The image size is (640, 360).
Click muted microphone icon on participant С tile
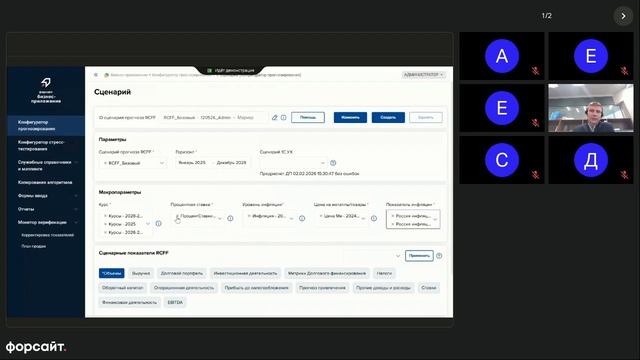[x=535, y=175]
